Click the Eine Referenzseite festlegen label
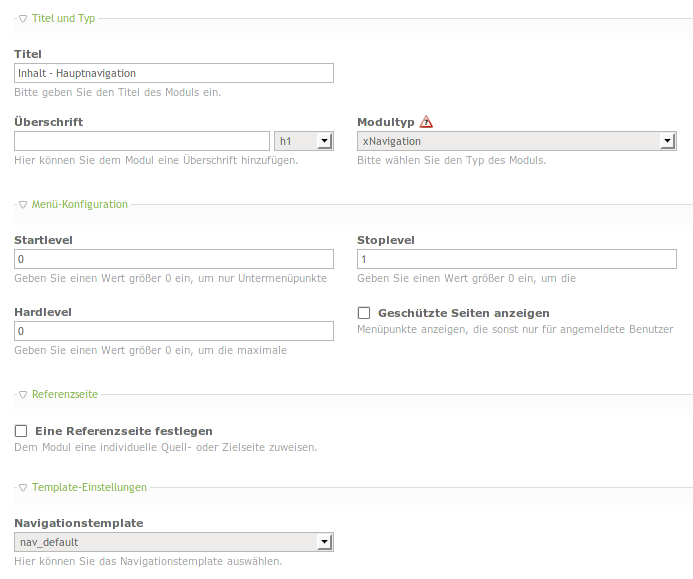The width and height of the screenshot is (693, 579). [x=123, y=431]
